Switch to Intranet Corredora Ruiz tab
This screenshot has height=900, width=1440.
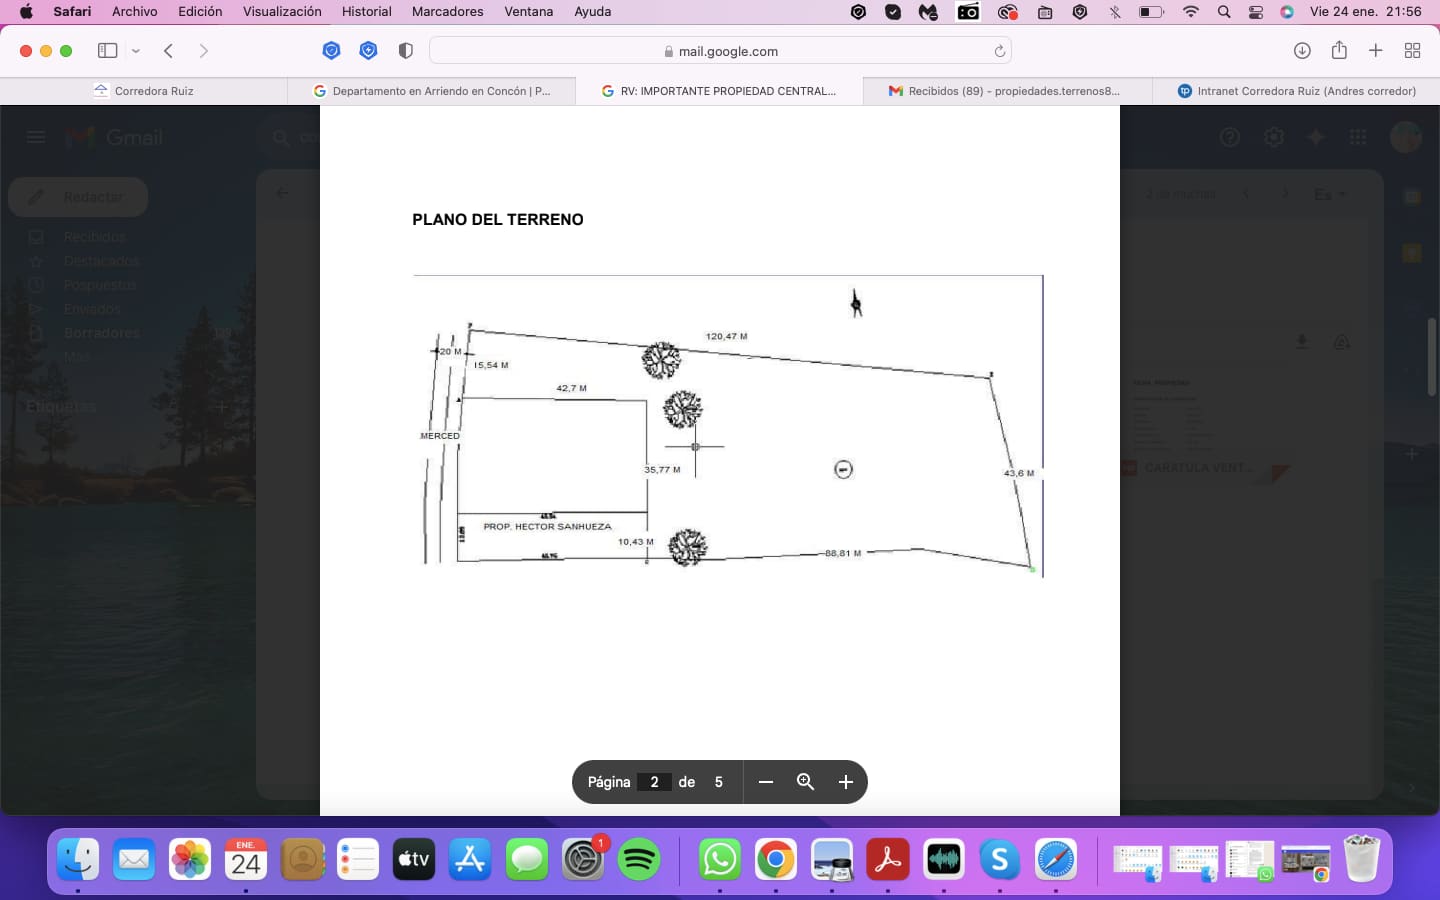[x=1296, y=91]
